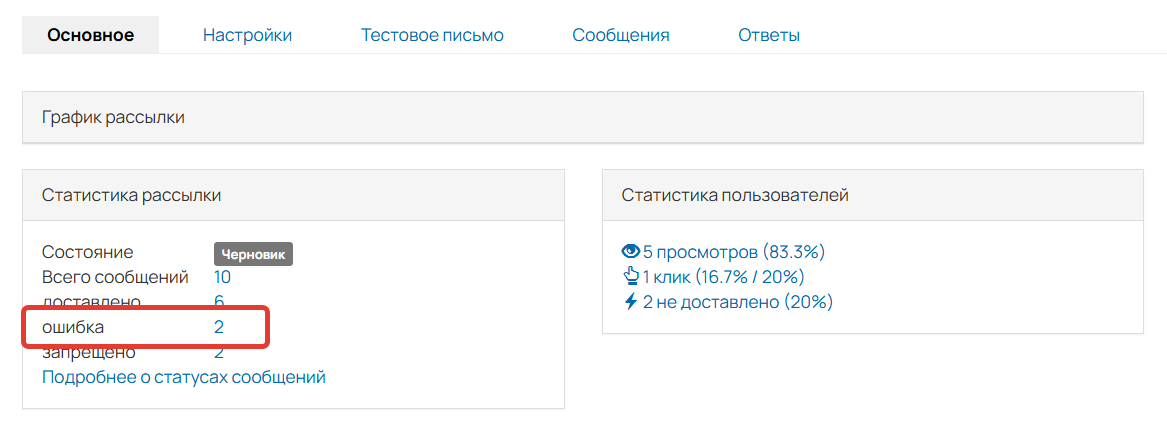
Task: Open the 1 клик (16.7% / 20%) link
Action: coord(723,277)
